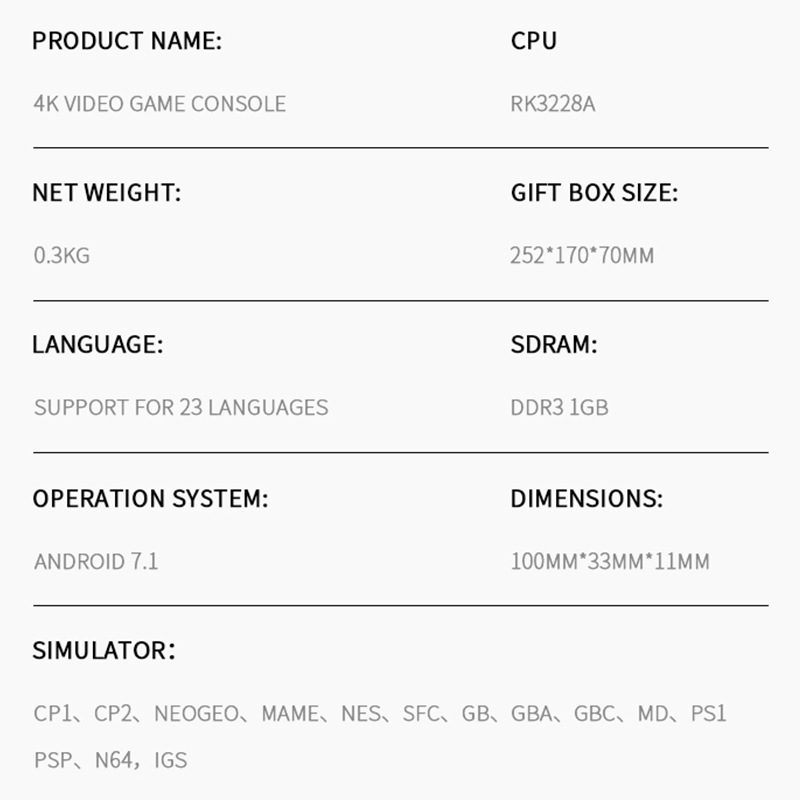Click the SIMULATOR heading
This screenshot has height=800, width=800.
pyautogui.click(x=104, y=651)
